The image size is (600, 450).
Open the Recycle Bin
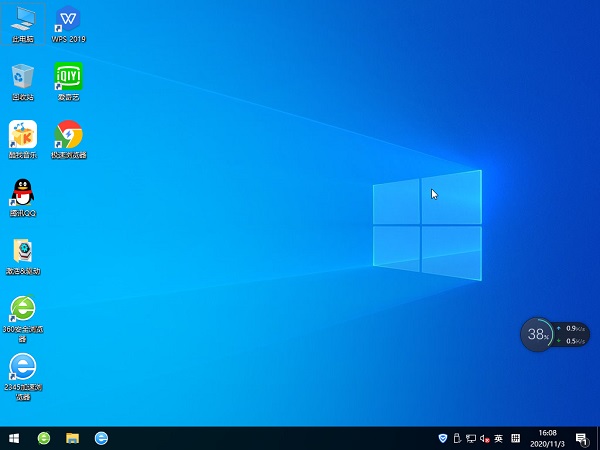(22, 77)
